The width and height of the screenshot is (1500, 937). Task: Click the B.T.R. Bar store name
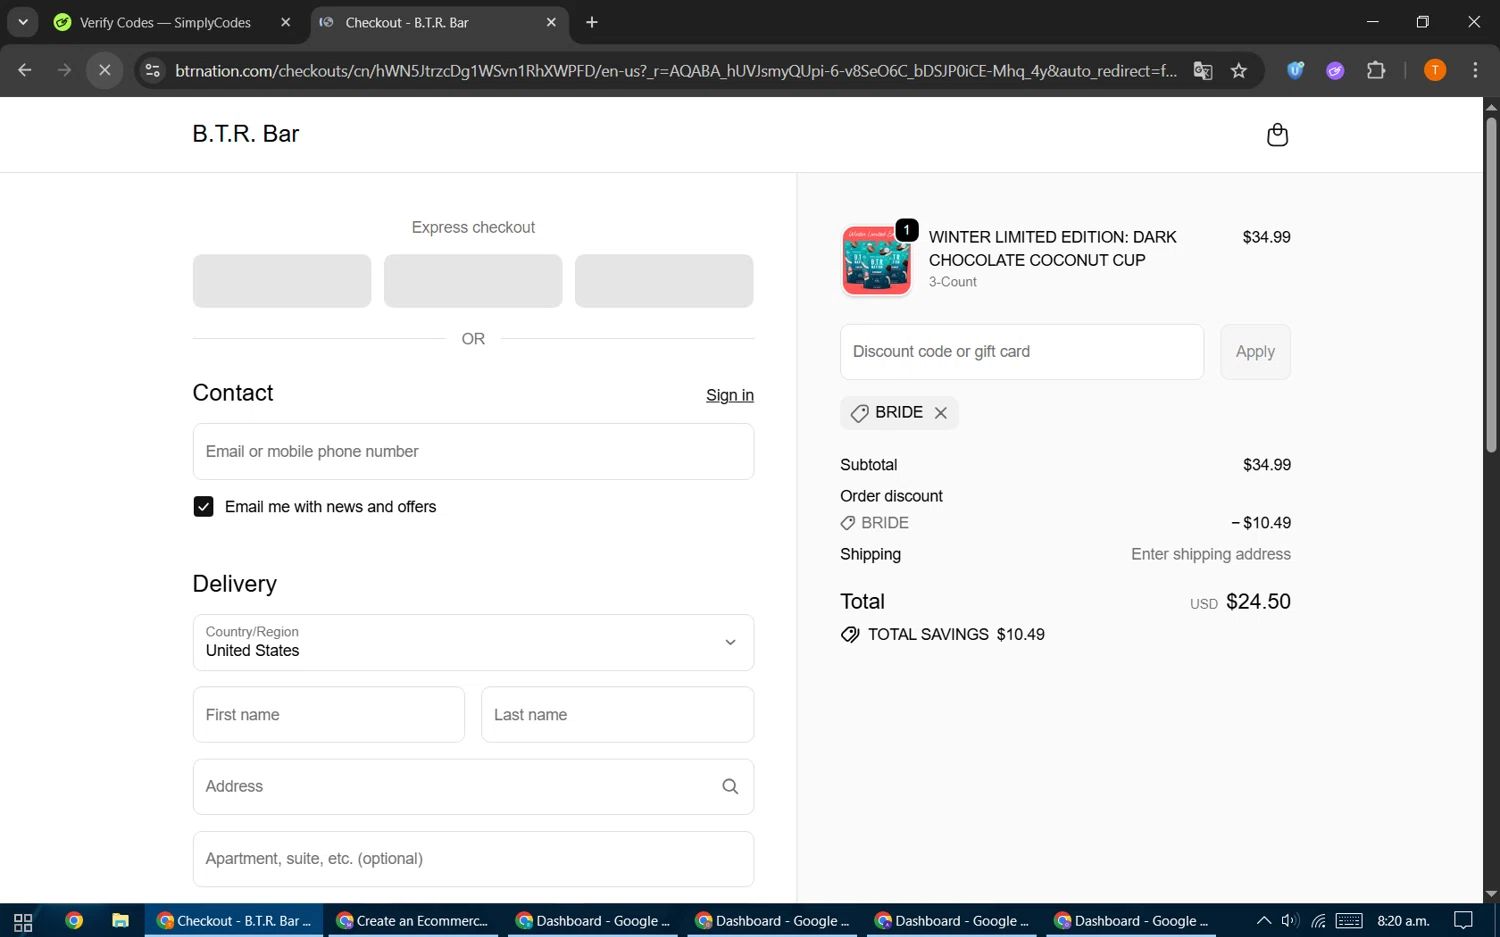click(x=246, y=134)
